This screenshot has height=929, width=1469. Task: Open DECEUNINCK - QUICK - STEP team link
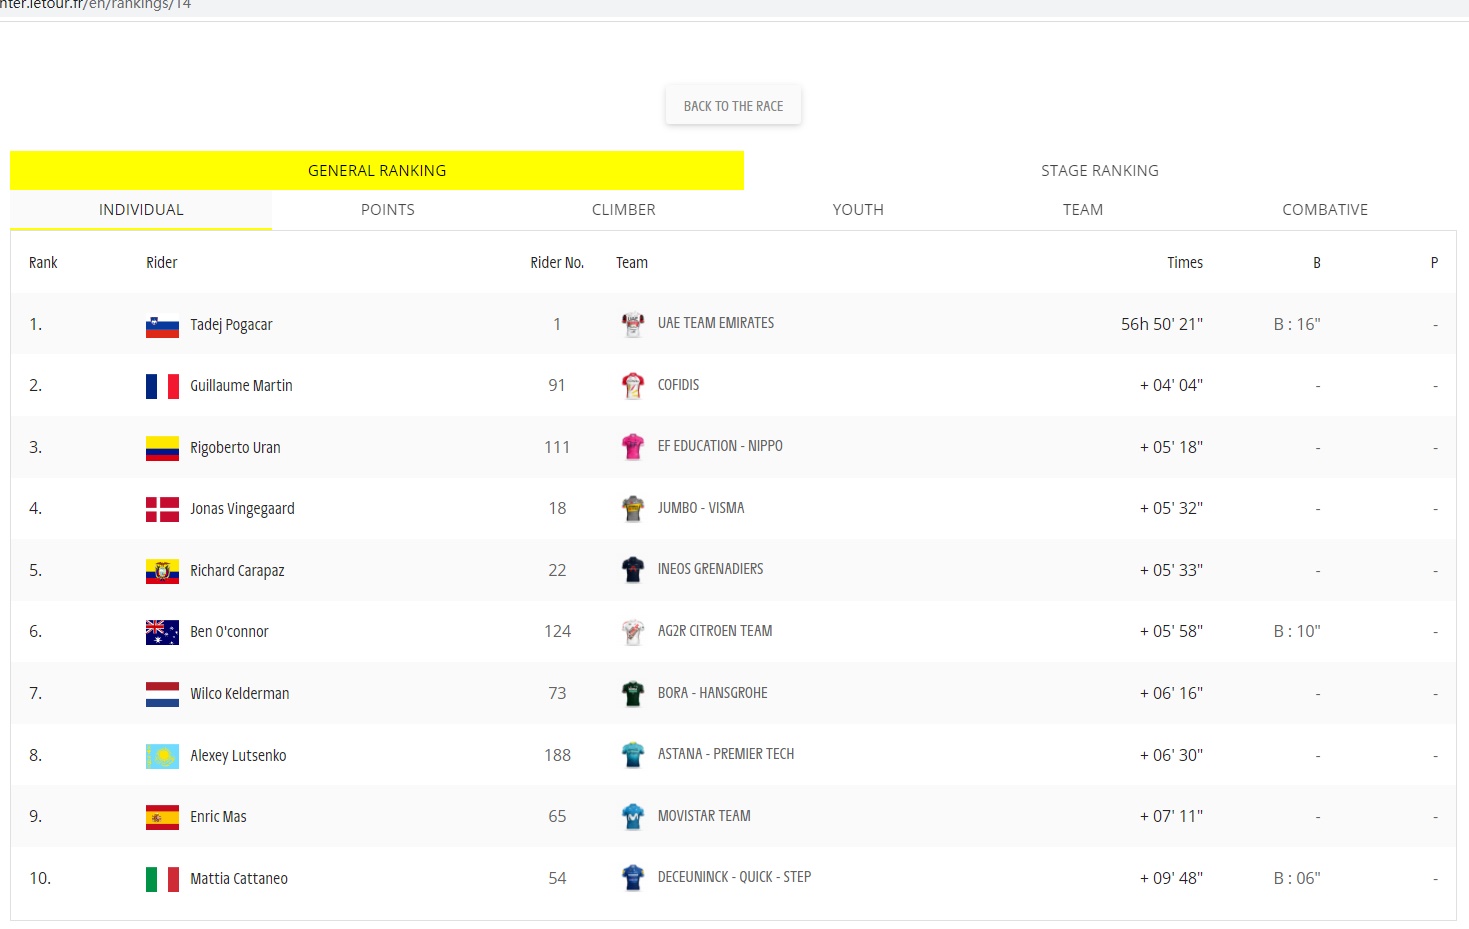pos(734,877)
